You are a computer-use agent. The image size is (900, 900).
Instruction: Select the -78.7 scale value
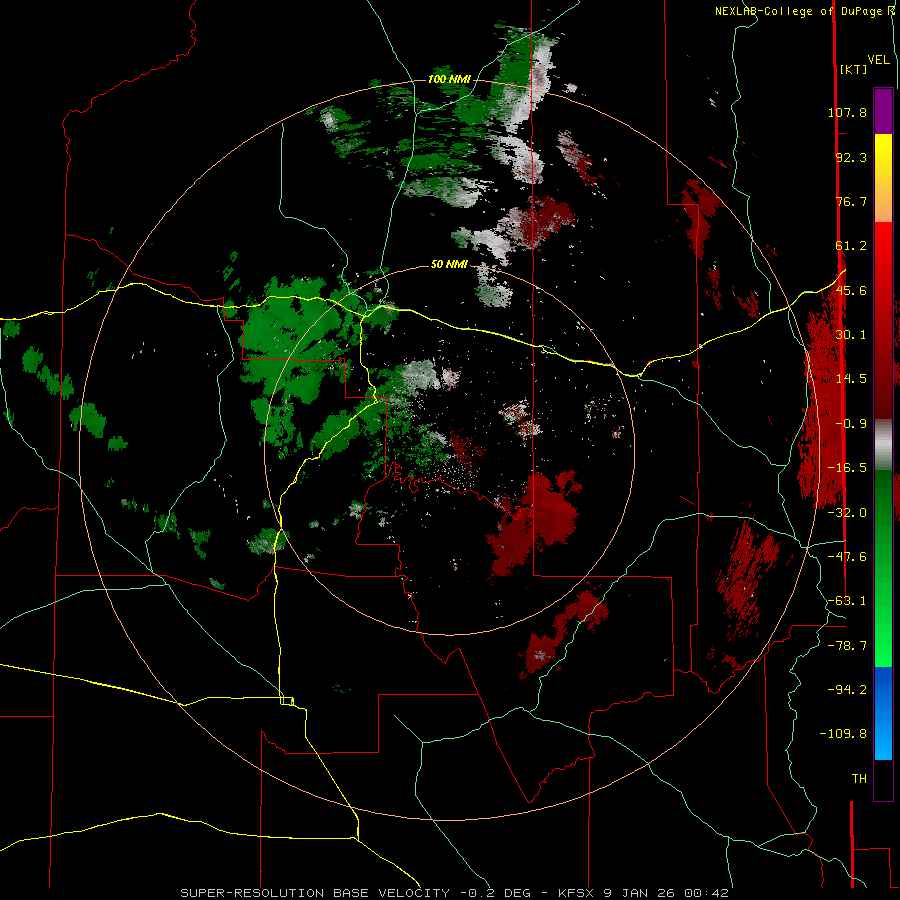(x=847, y=646)
